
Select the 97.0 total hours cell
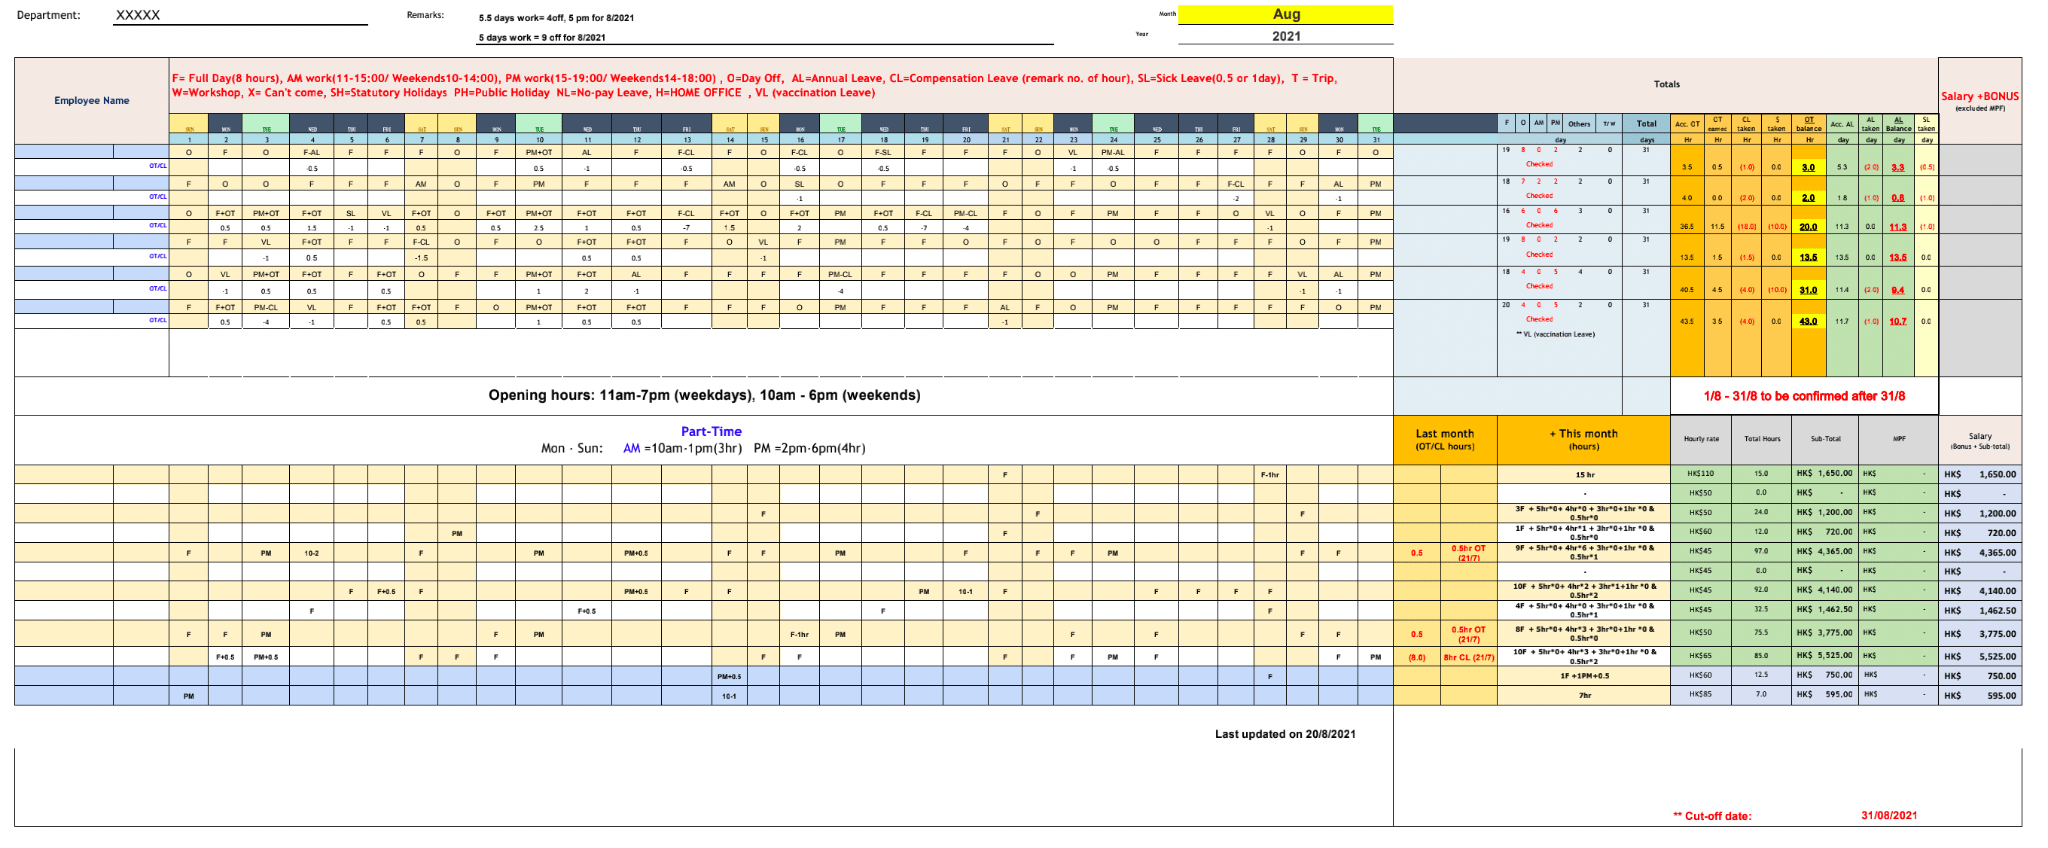[x=1762, y=551]
